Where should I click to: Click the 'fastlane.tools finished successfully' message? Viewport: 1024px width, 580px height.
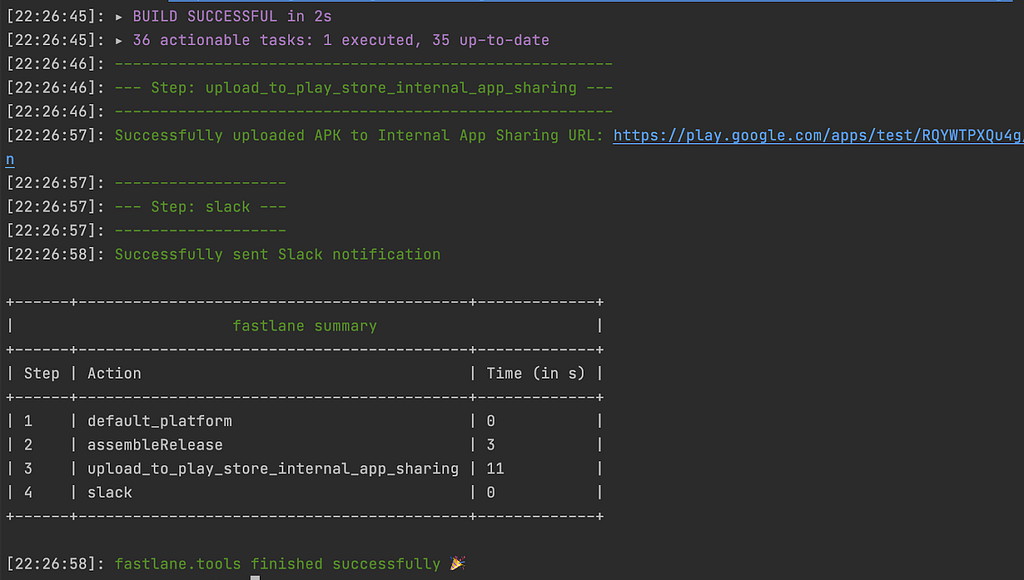[x=278, y=564]
